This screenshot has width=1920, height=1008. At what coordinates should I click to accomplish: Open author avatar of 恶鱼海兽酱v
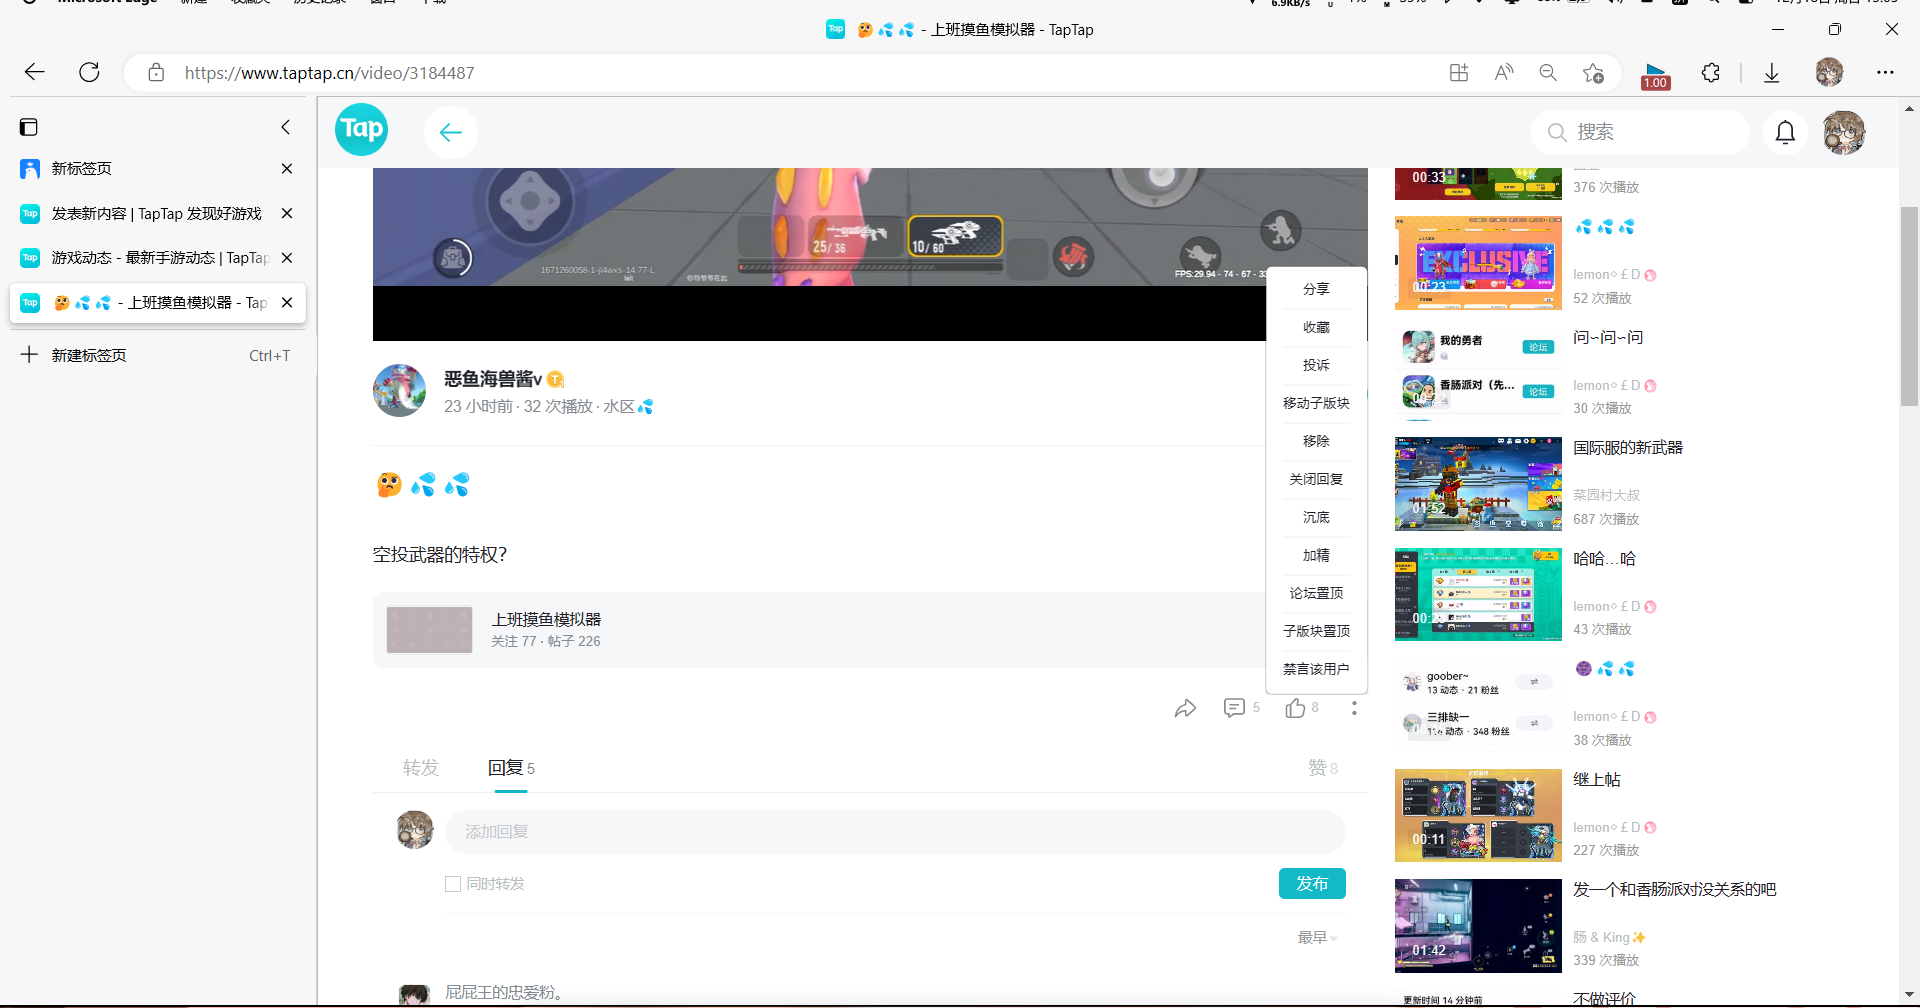400,390
